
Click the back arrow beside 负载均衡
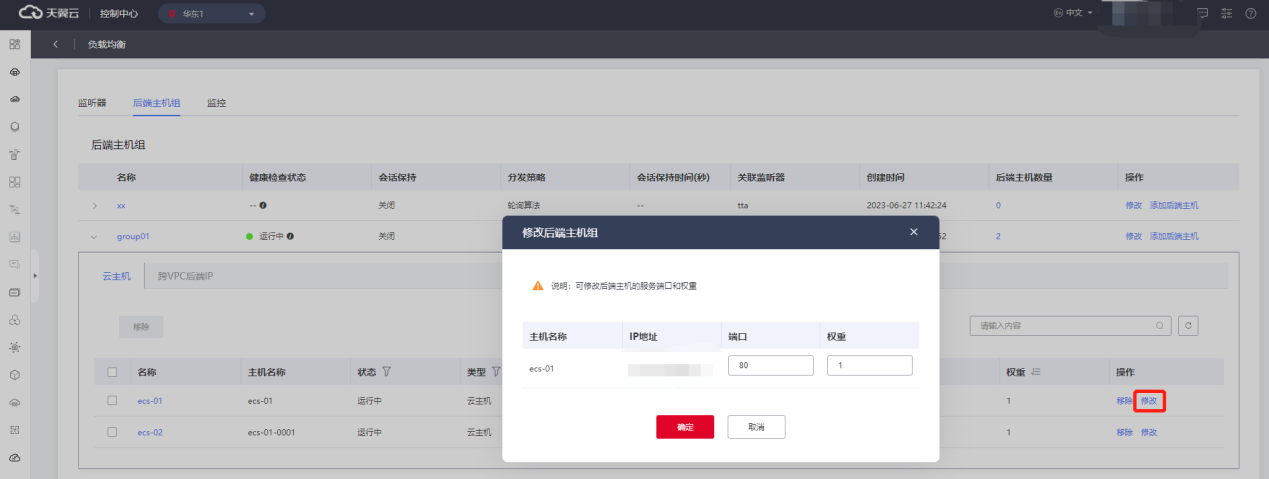pyautogui.click(x=56, y=45)
